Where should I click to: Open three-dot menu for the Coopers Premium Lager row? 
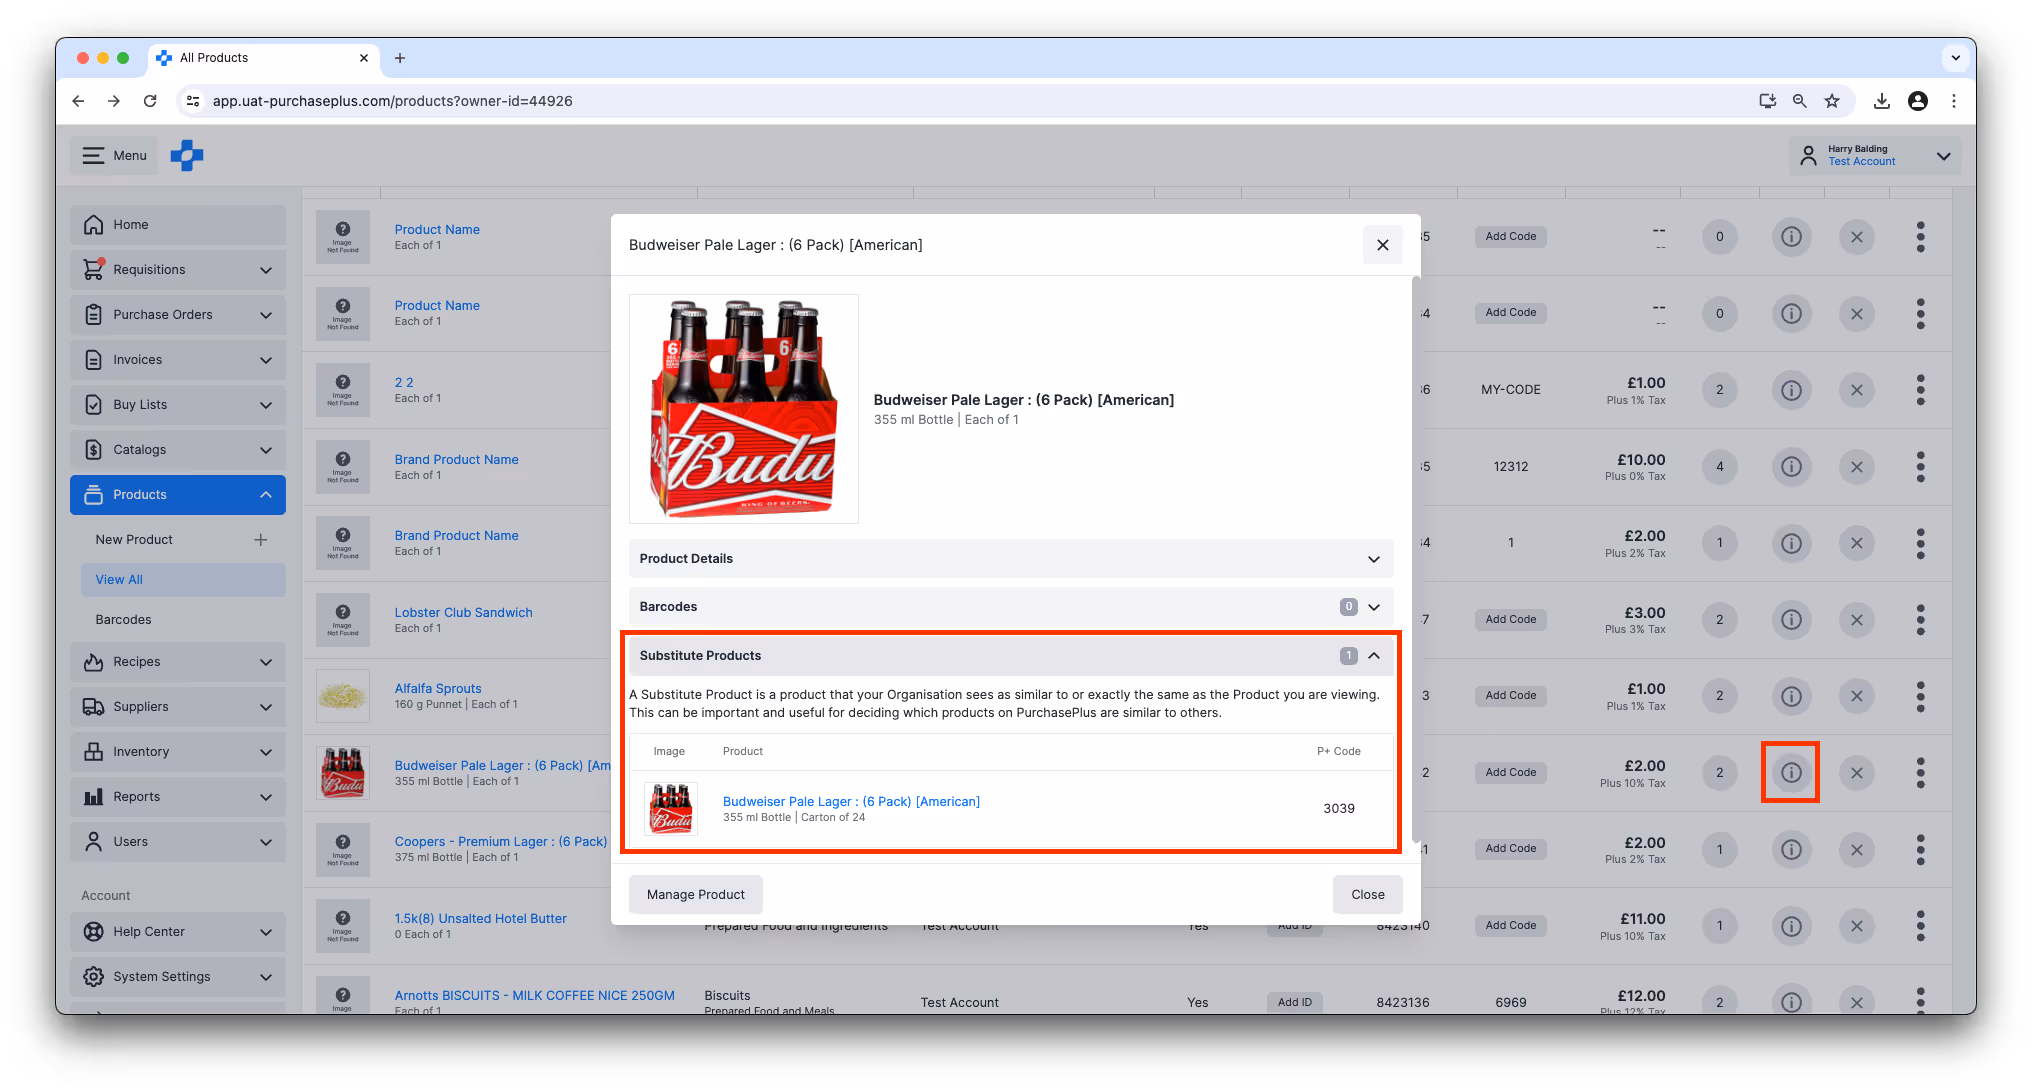pos(1920,849)
